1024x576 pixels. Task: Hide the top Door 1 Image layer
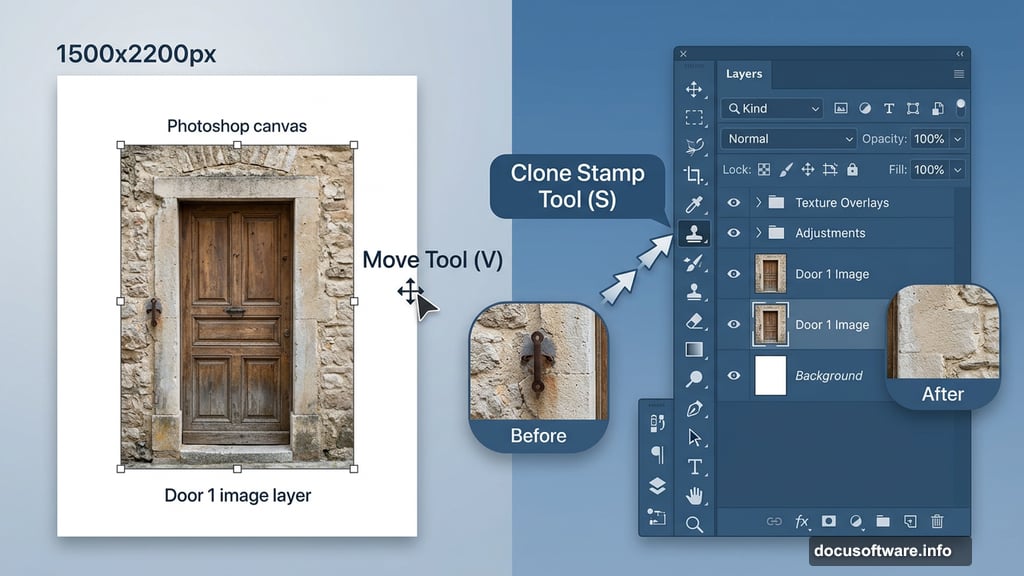coord(732,272)
